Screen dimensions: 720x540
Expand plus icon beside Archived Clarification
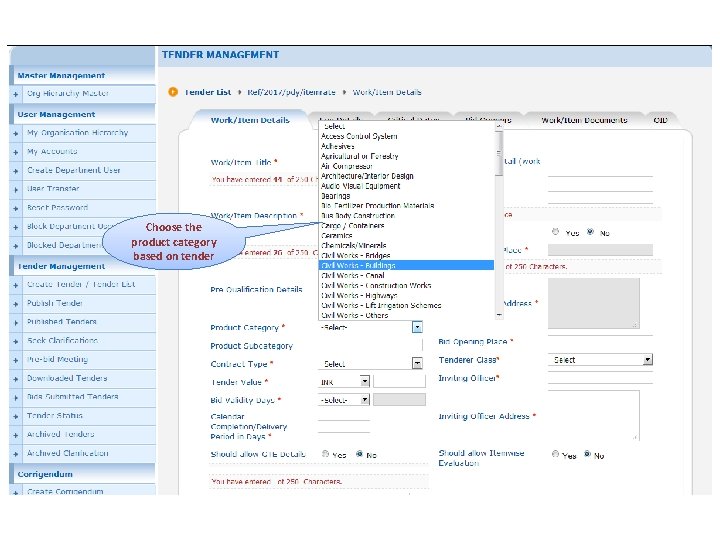click(16, 454)
